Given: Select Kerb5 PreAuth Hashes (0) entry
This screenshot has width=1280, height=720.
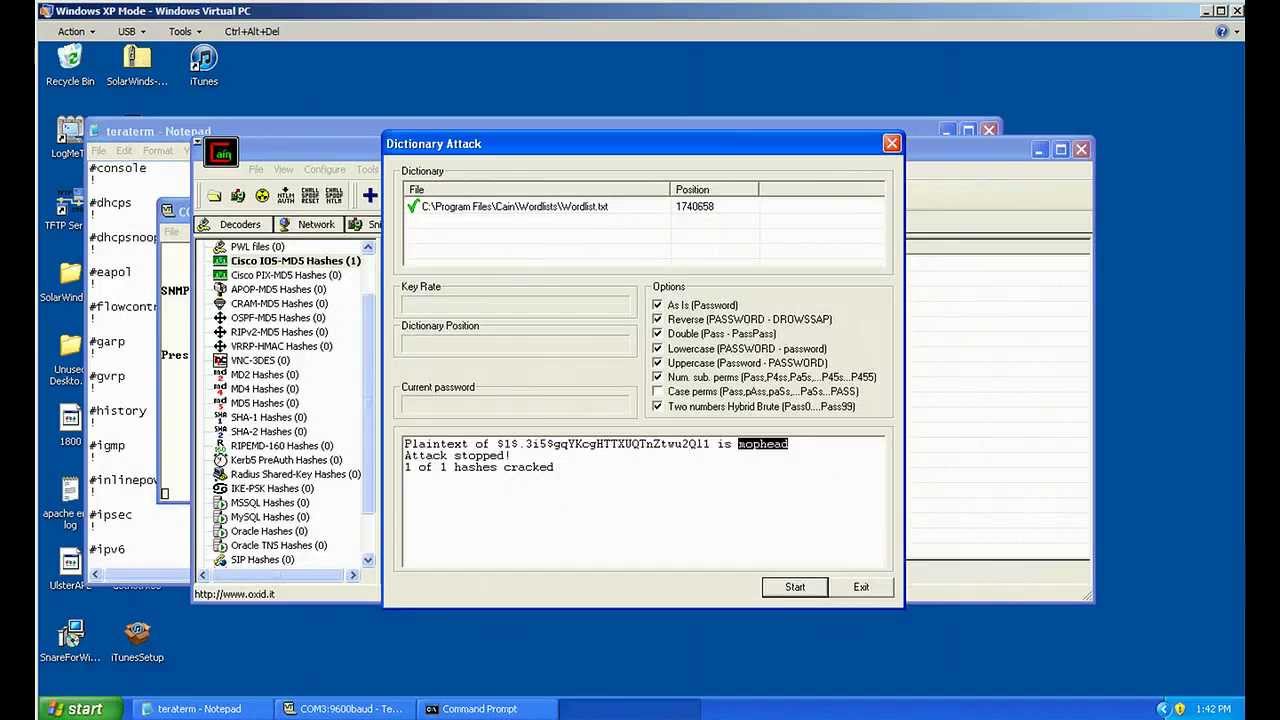Looking at the screenshot, I should (278, 460).
